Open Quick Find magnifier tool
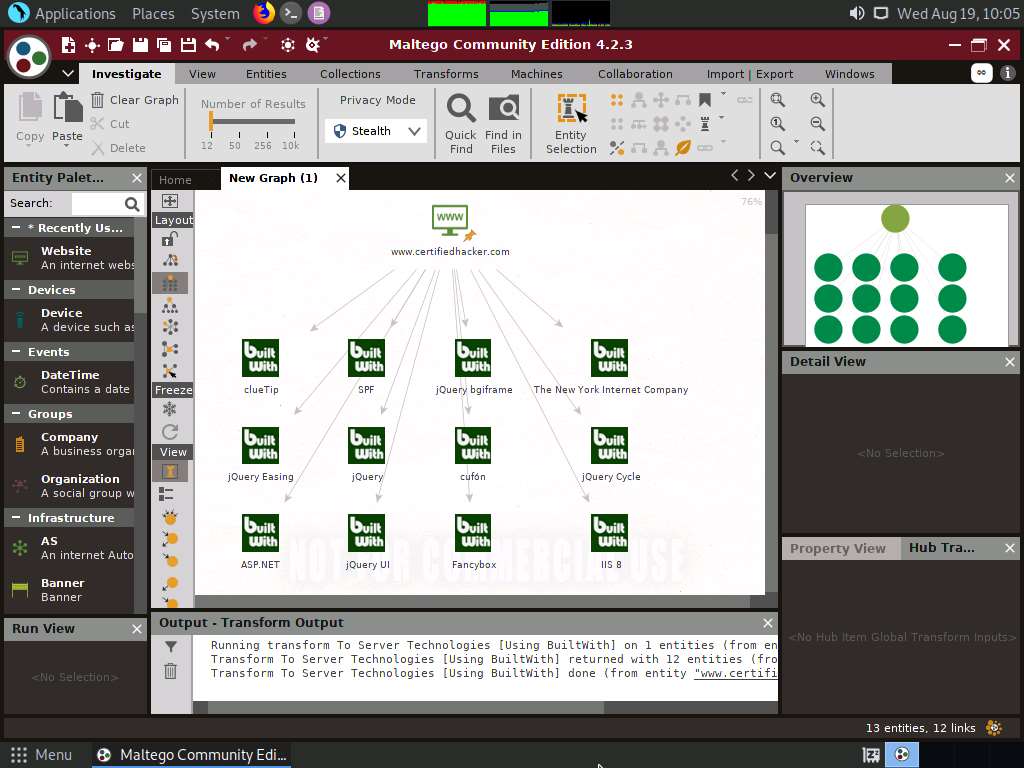The height and width of the screenshot is (768, 1024). click(x=461, y=123)
